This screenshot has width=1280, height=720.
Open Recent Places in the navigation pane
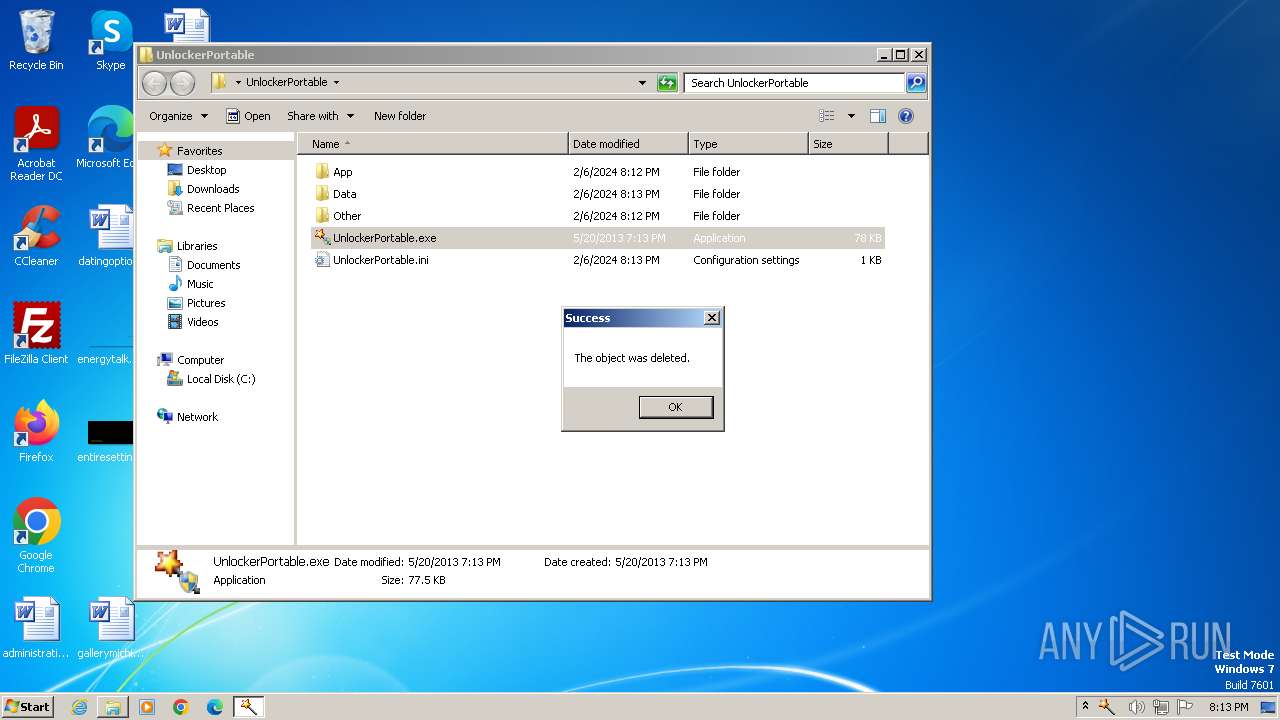tap(220, 208)
